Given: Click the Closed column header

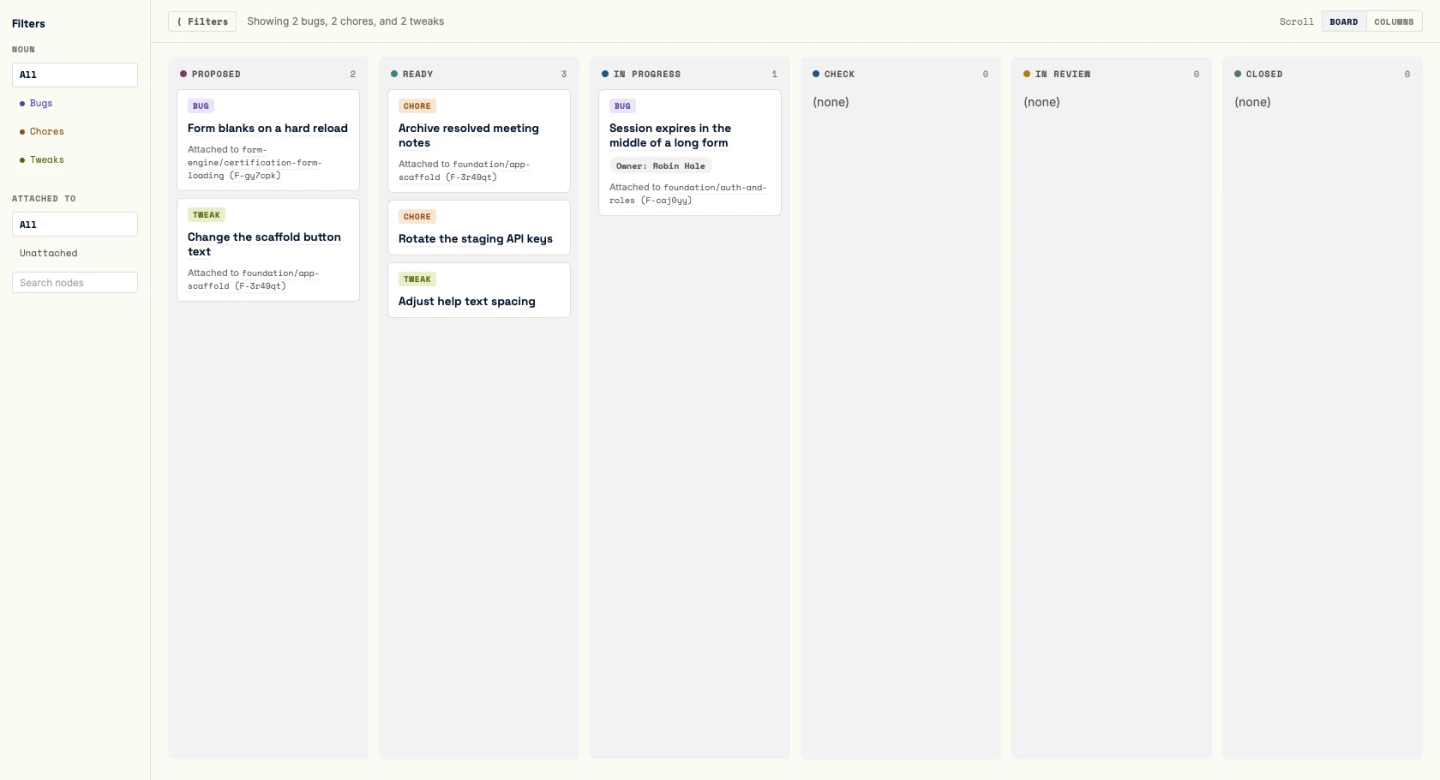Looking at the screenshot, I should click(1323, 74).
